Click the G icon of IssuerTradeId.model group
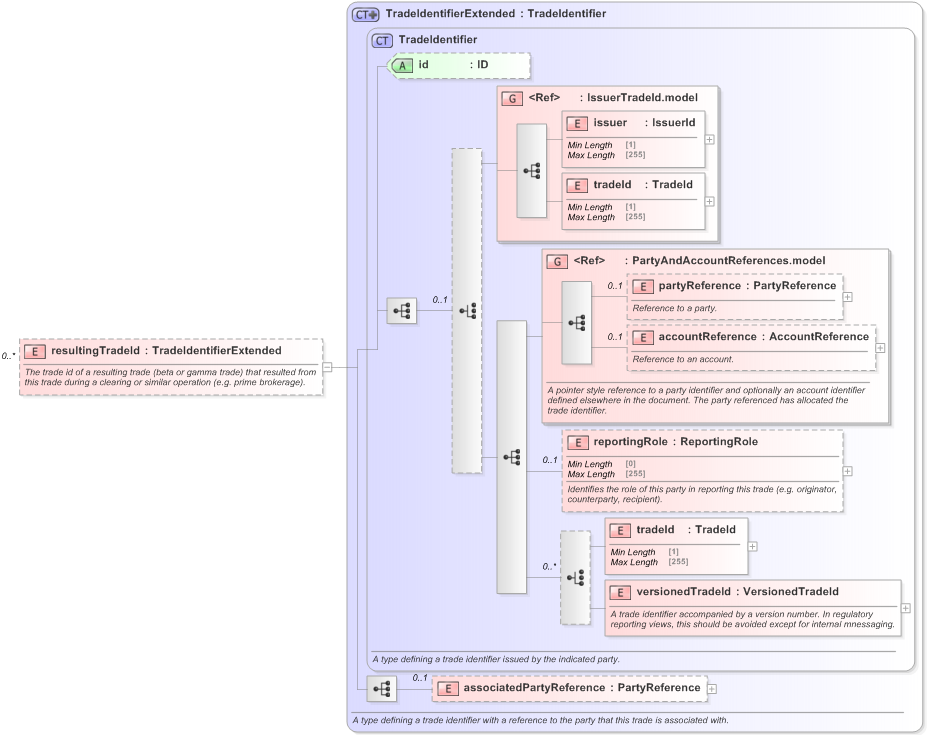 point(512,98)
